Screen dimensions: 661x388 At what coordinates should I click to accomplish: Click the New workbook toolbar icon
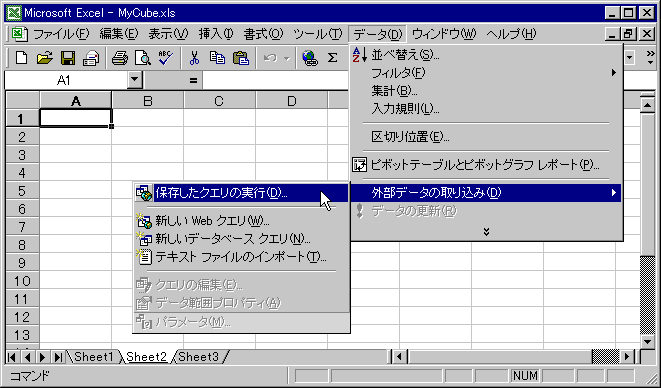click(21, 58)
